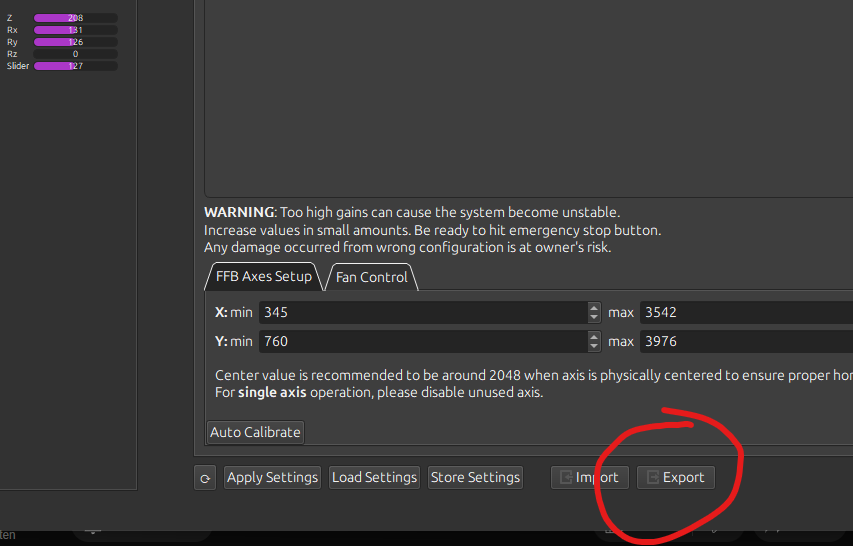Click the Auto Calibrate button
853x546 pixels.
point(255,432)
